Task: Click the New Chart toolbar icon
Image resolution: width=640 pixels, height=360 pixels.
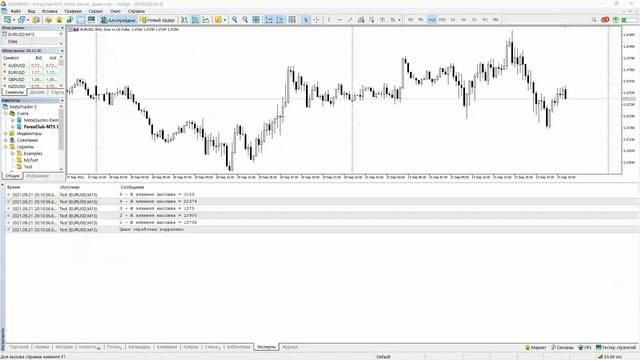Action: [x=7, y=20]
